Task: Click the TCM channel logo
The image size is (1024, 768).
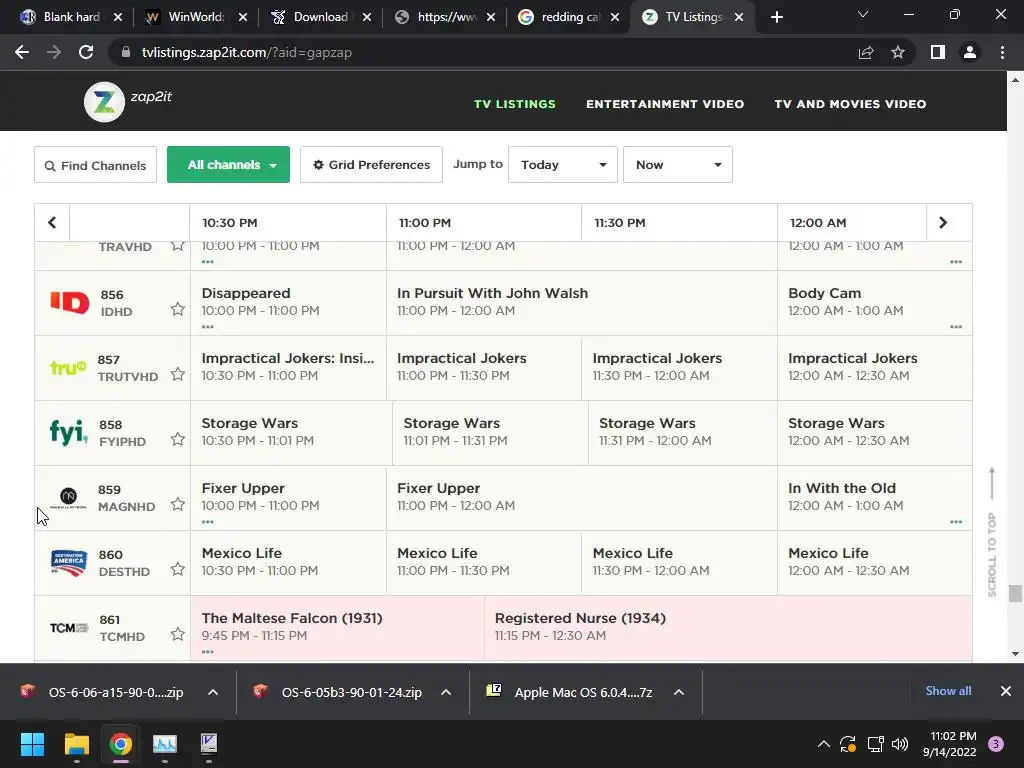Action: [69, 628]
